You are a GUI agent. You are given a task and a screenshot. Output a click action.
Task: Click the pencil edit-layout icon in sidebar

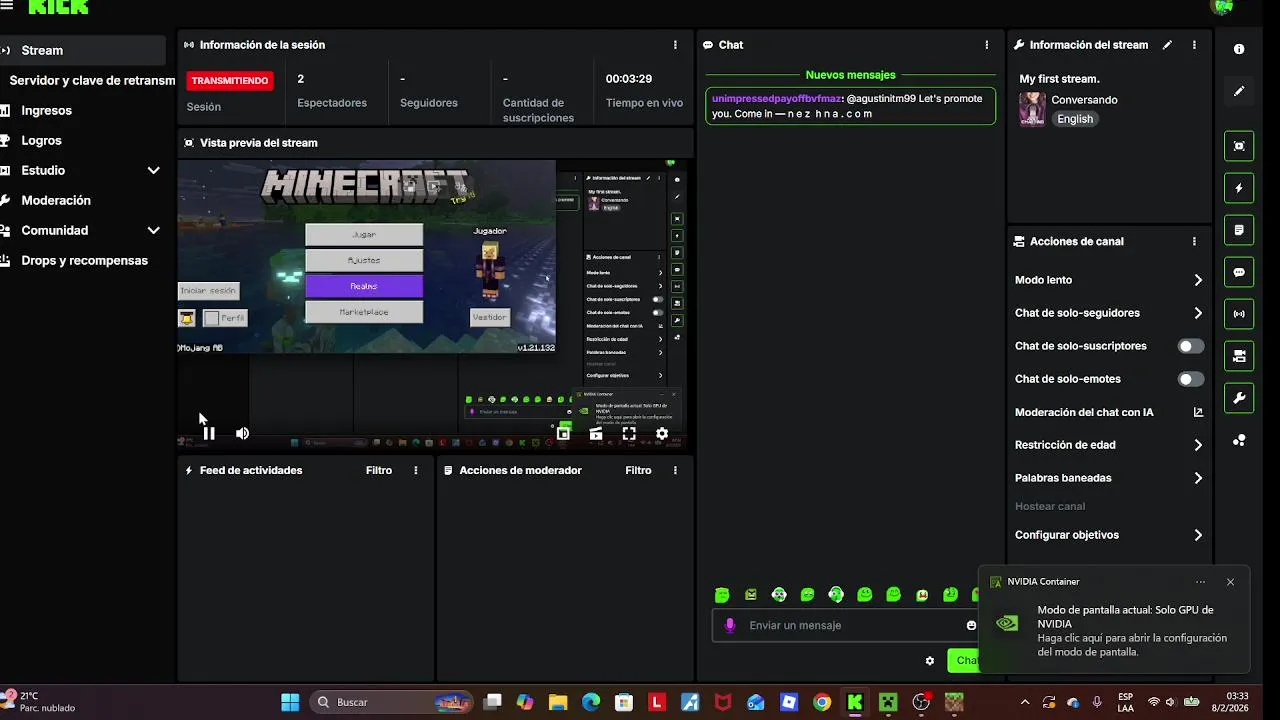pos(1239,91)
